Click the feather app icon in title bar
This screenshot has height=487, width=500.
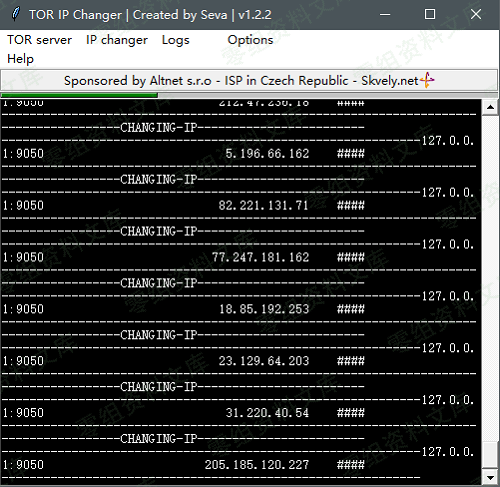click(15, 14)
